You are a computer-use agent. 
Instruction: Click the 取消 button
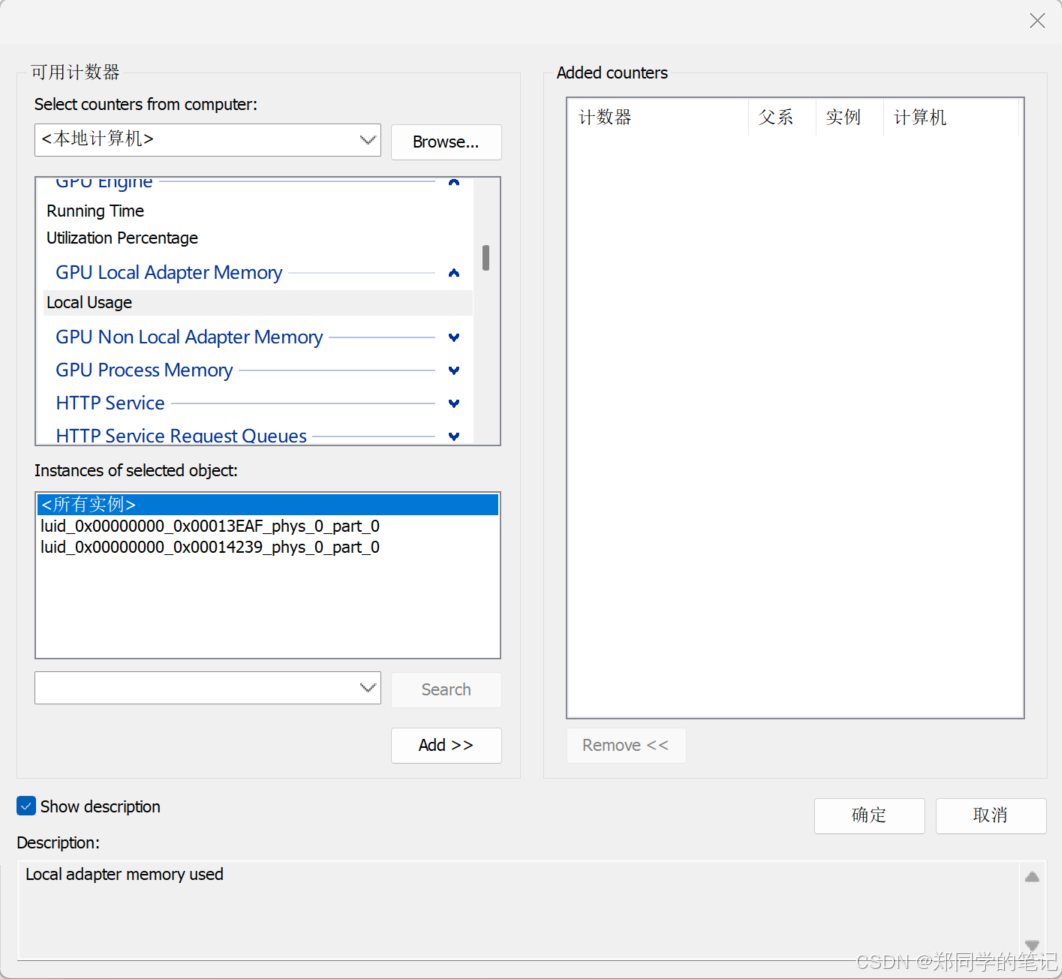coord(990,815)
